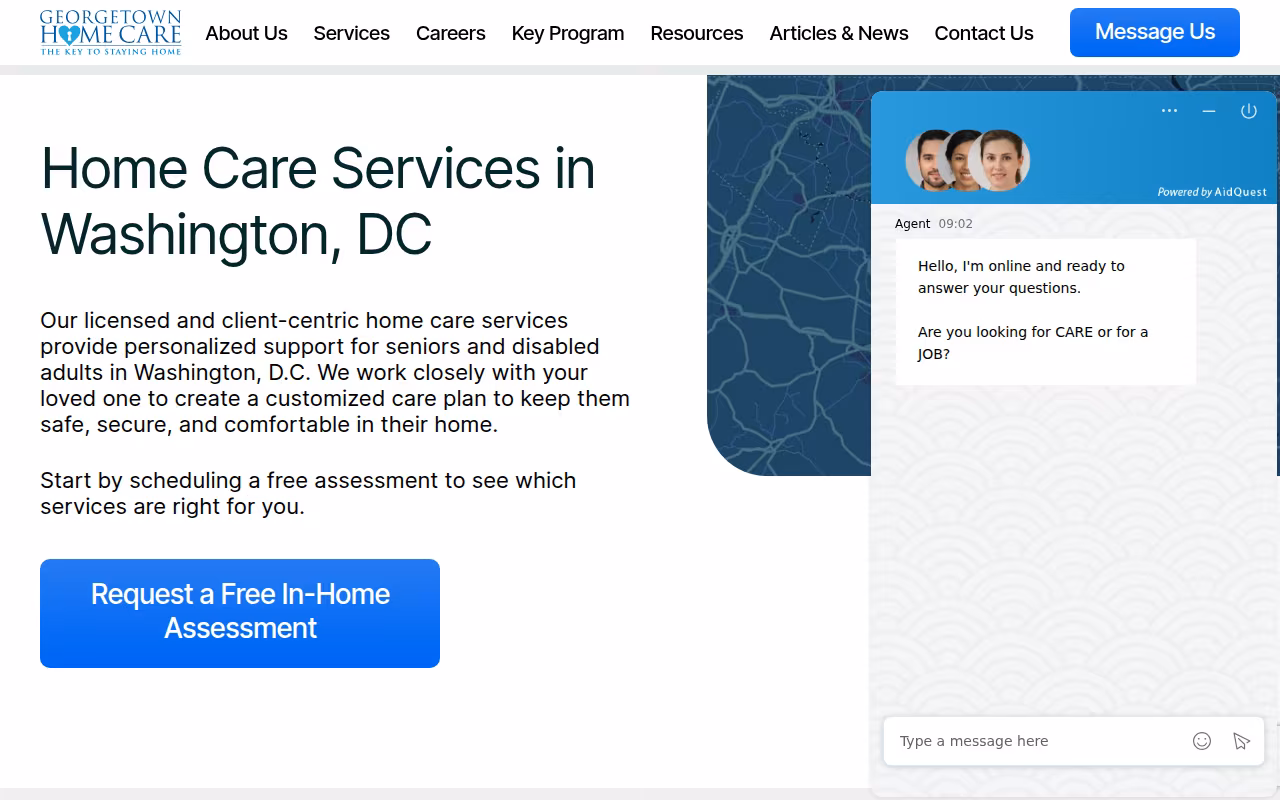
Task: Open the chat options ellipsis menu
Action: 1169,111
